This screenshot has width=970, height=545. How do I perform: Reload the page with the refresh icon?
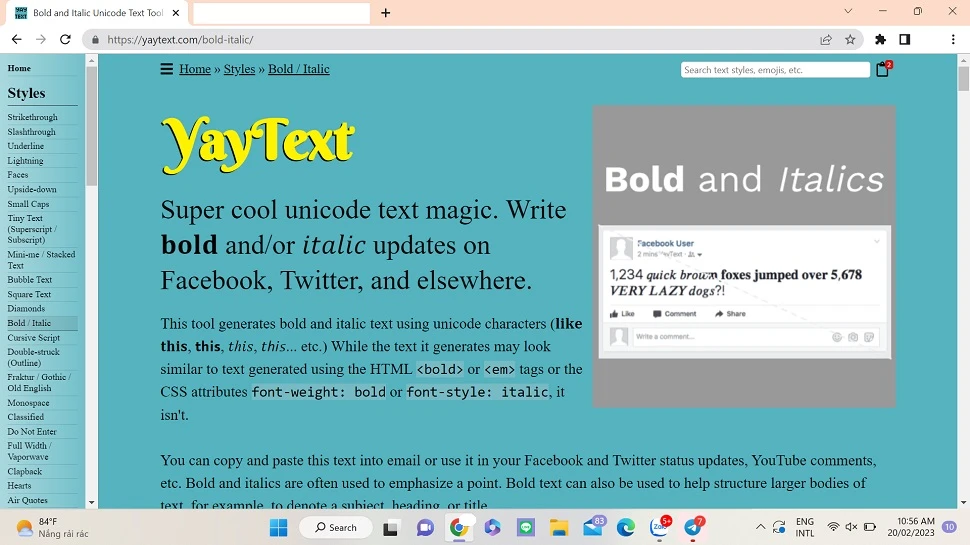tap(65, 40)
